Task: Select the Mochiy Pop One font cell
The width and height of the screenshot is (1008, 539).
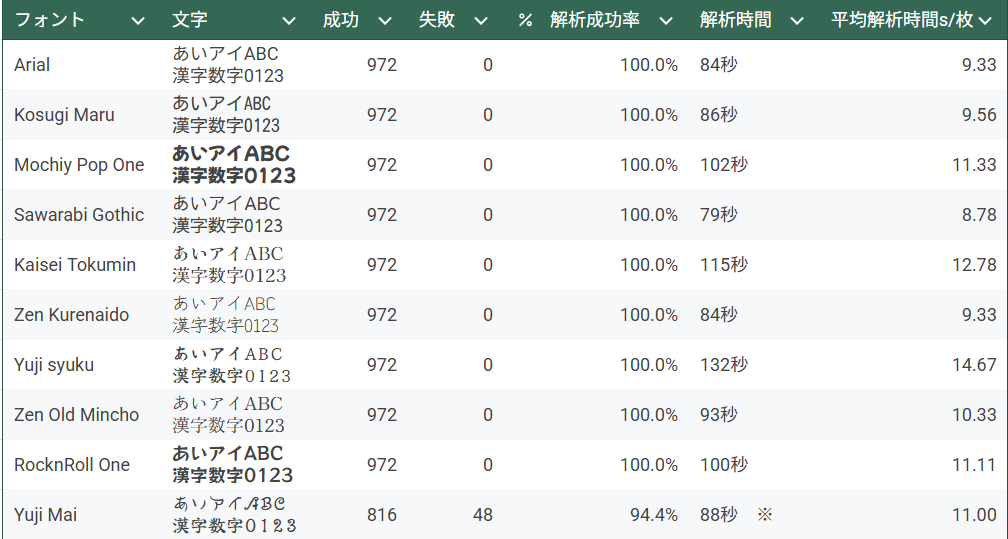Action: [79, 165]
